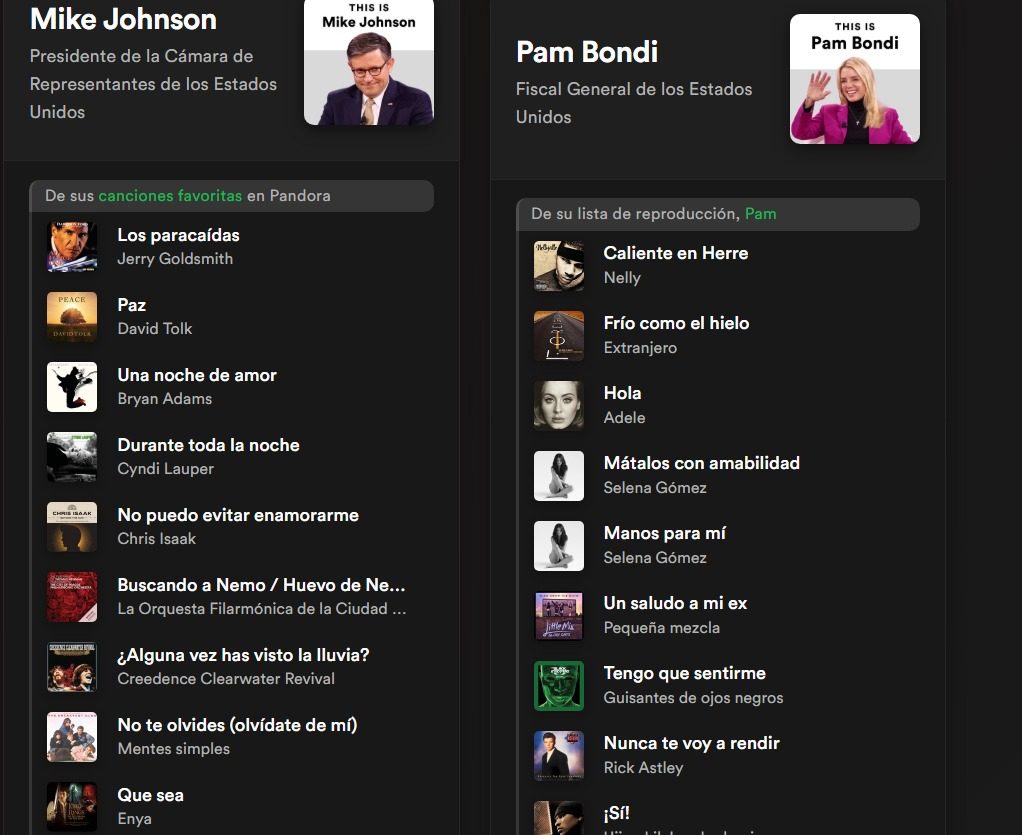Click the Rick Astley album cover thumbnail
The image size is (1022, 835).
point(559,755)
